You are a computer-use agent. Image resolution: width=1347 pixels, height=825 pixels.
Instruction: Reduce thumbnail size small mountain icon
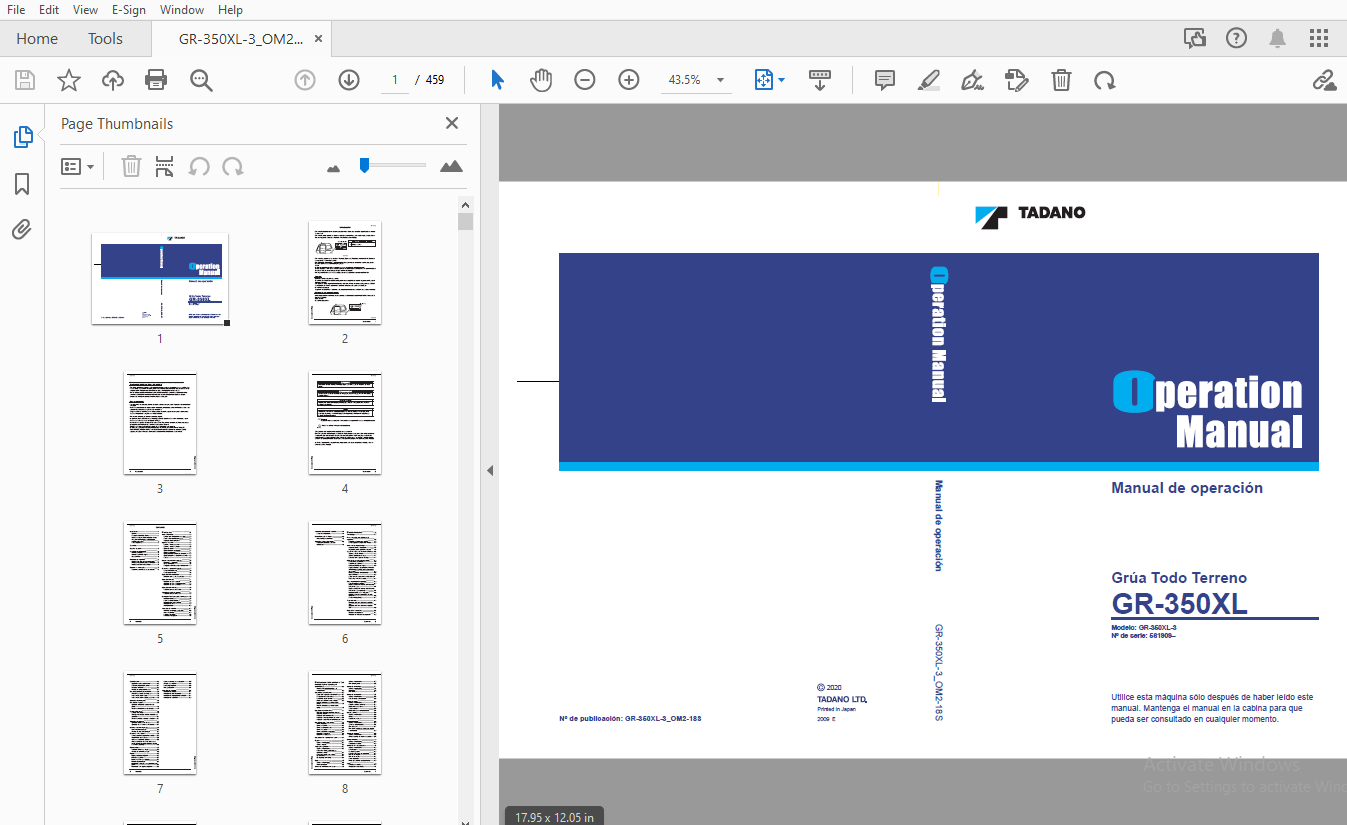pyautogui.click(x=334, y=168)
